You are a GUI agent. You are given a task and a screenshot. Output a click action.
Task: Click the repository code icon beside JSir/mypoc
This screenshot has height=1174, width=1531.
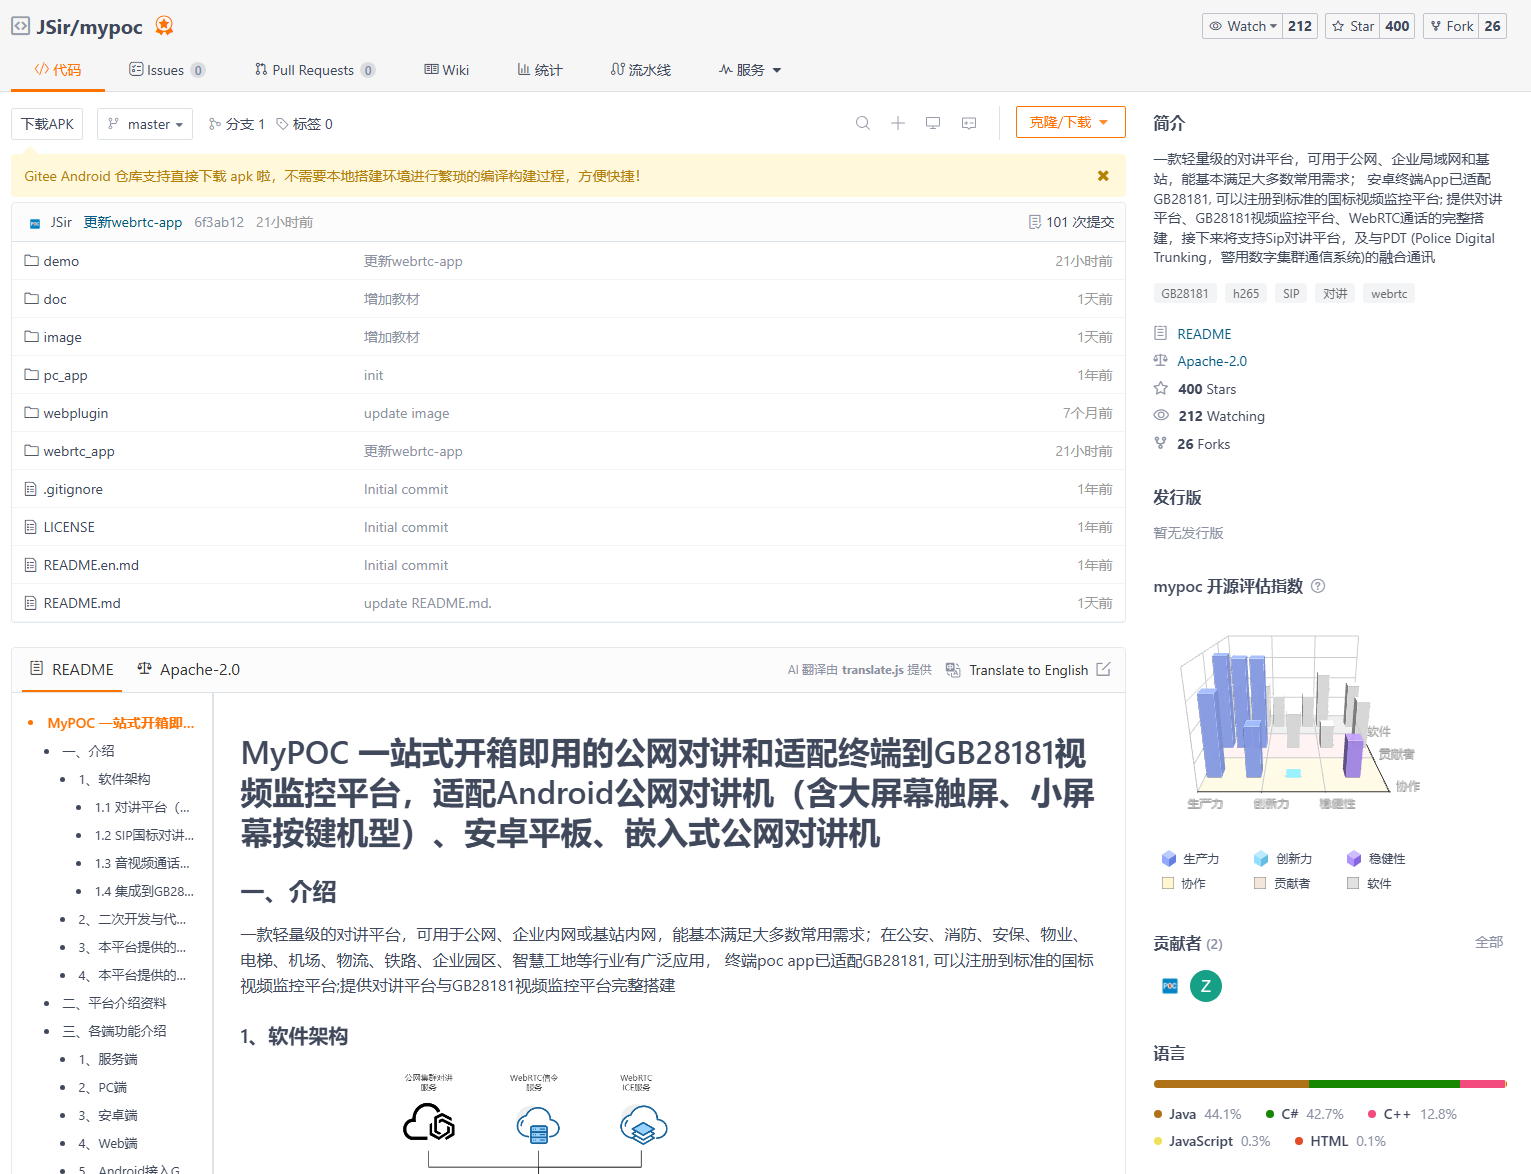coord(20,26)
